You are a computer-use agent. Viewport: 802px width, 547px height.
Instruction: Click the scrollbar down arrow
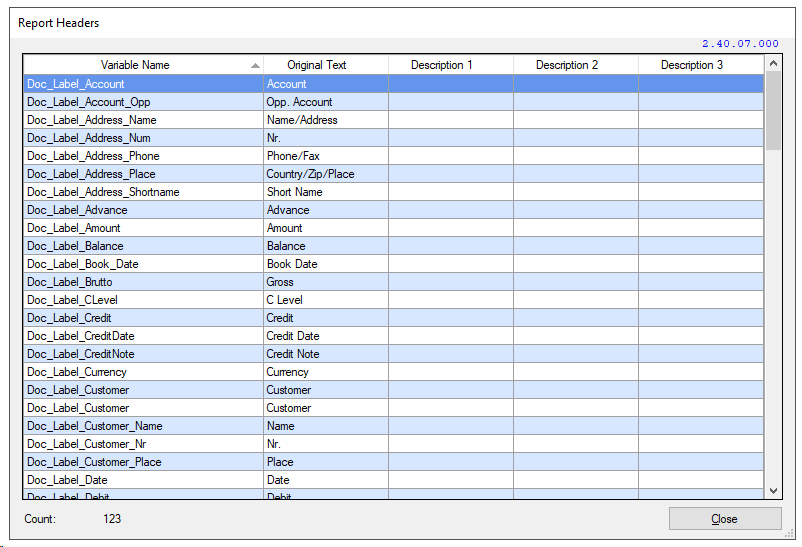pos(773,490)
